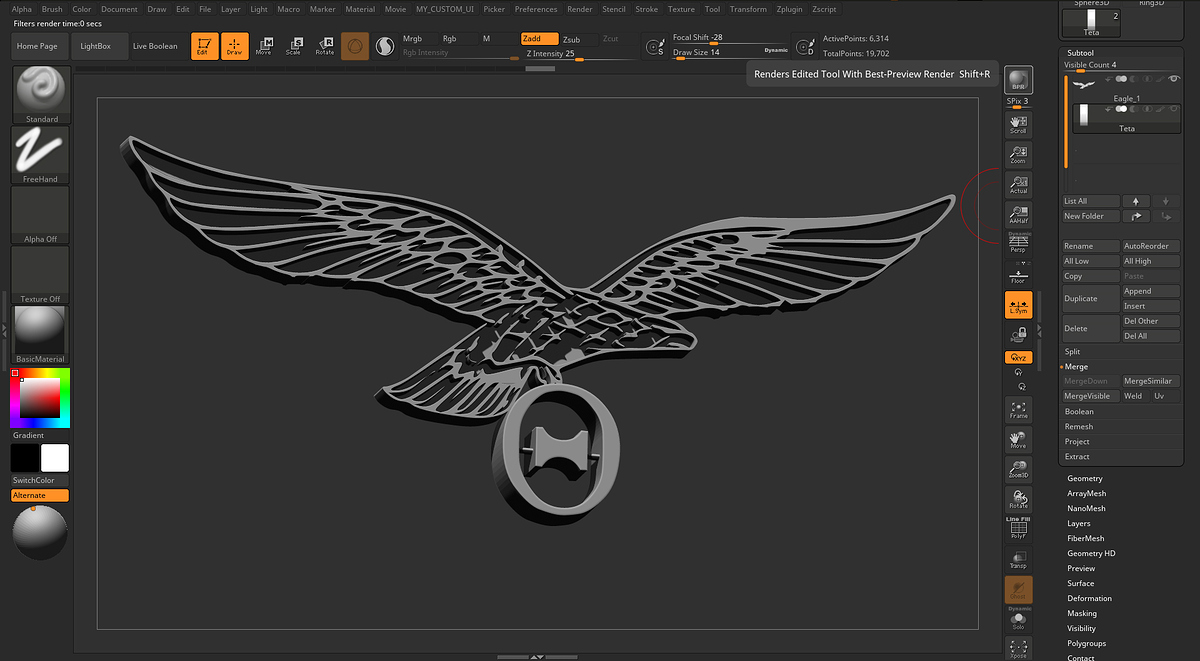The width and height of the screenshot is (1200, 661).
Task: Click the Scroll canvas icon
Action: [x=1018, y=124]
